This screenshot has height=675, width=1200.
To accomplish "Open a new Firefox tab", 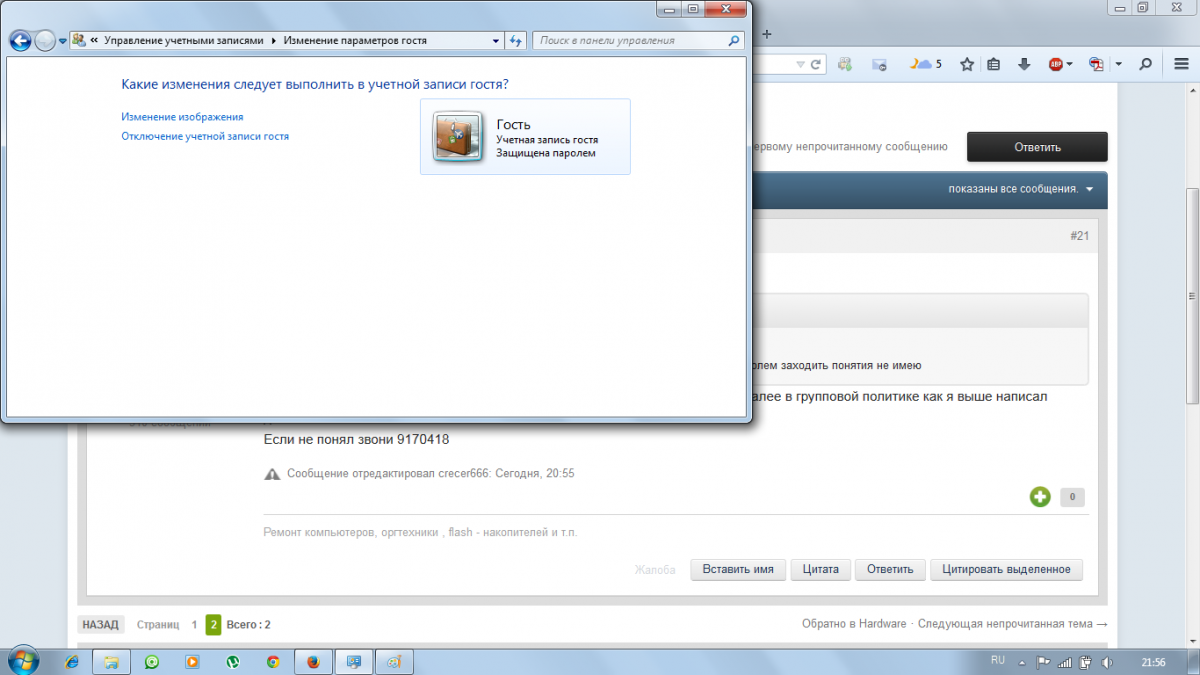I will [x=767, y=33].
